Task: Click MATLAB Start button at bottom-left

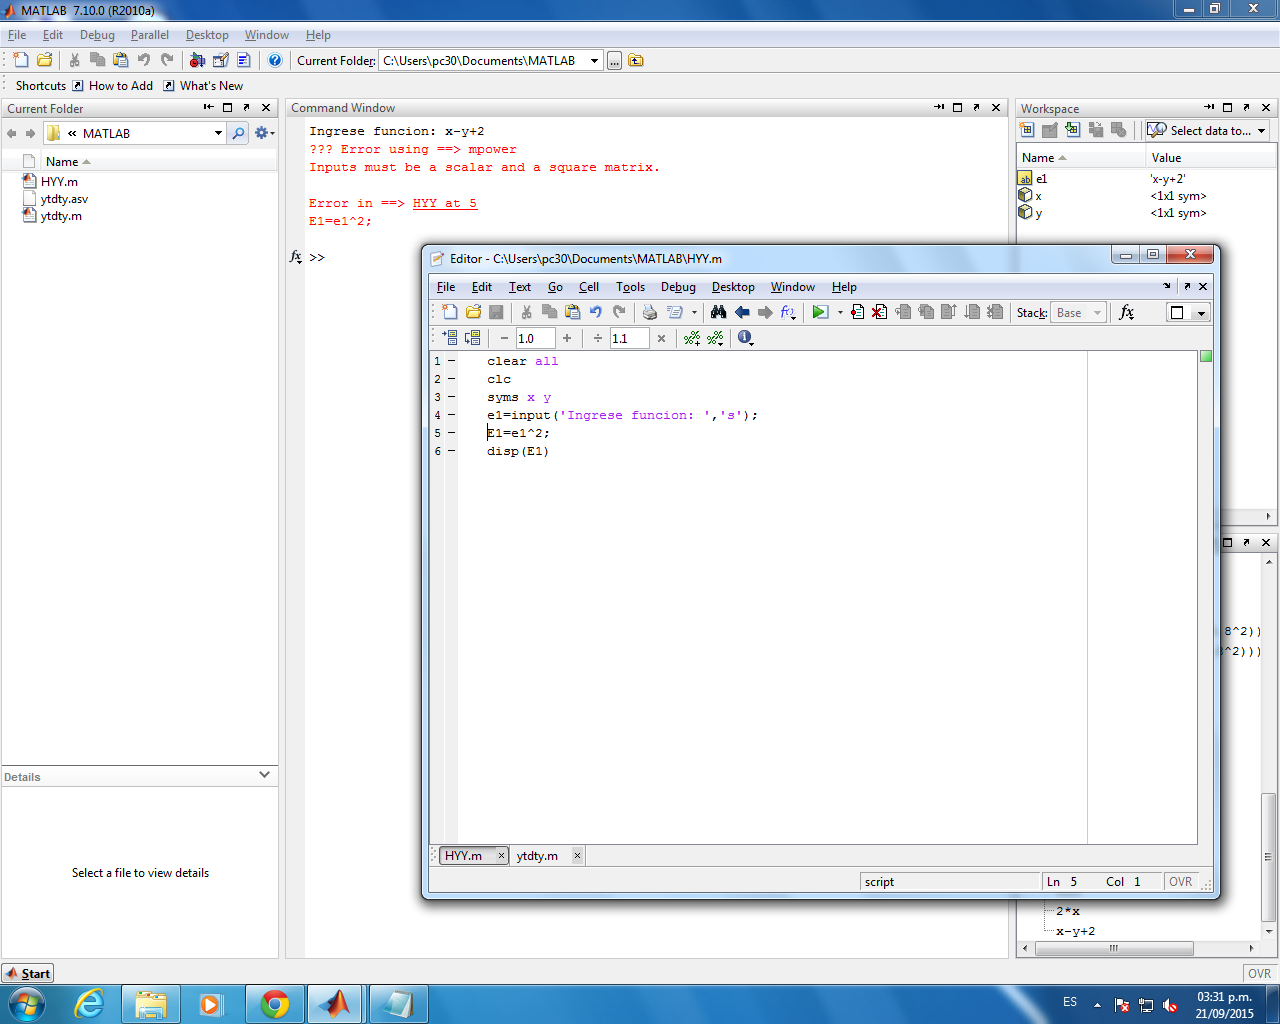Action: point(28,973)
